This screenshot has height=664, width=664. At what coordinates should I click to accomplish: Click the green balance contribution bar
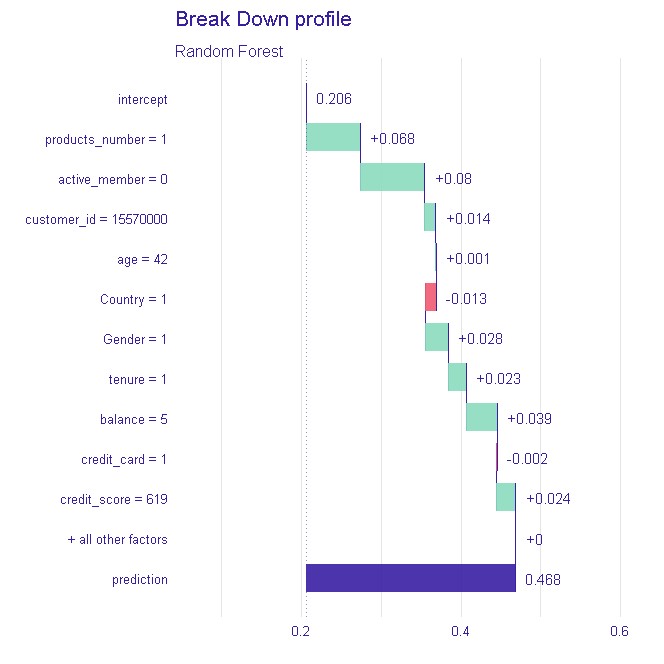coord(481,418)
